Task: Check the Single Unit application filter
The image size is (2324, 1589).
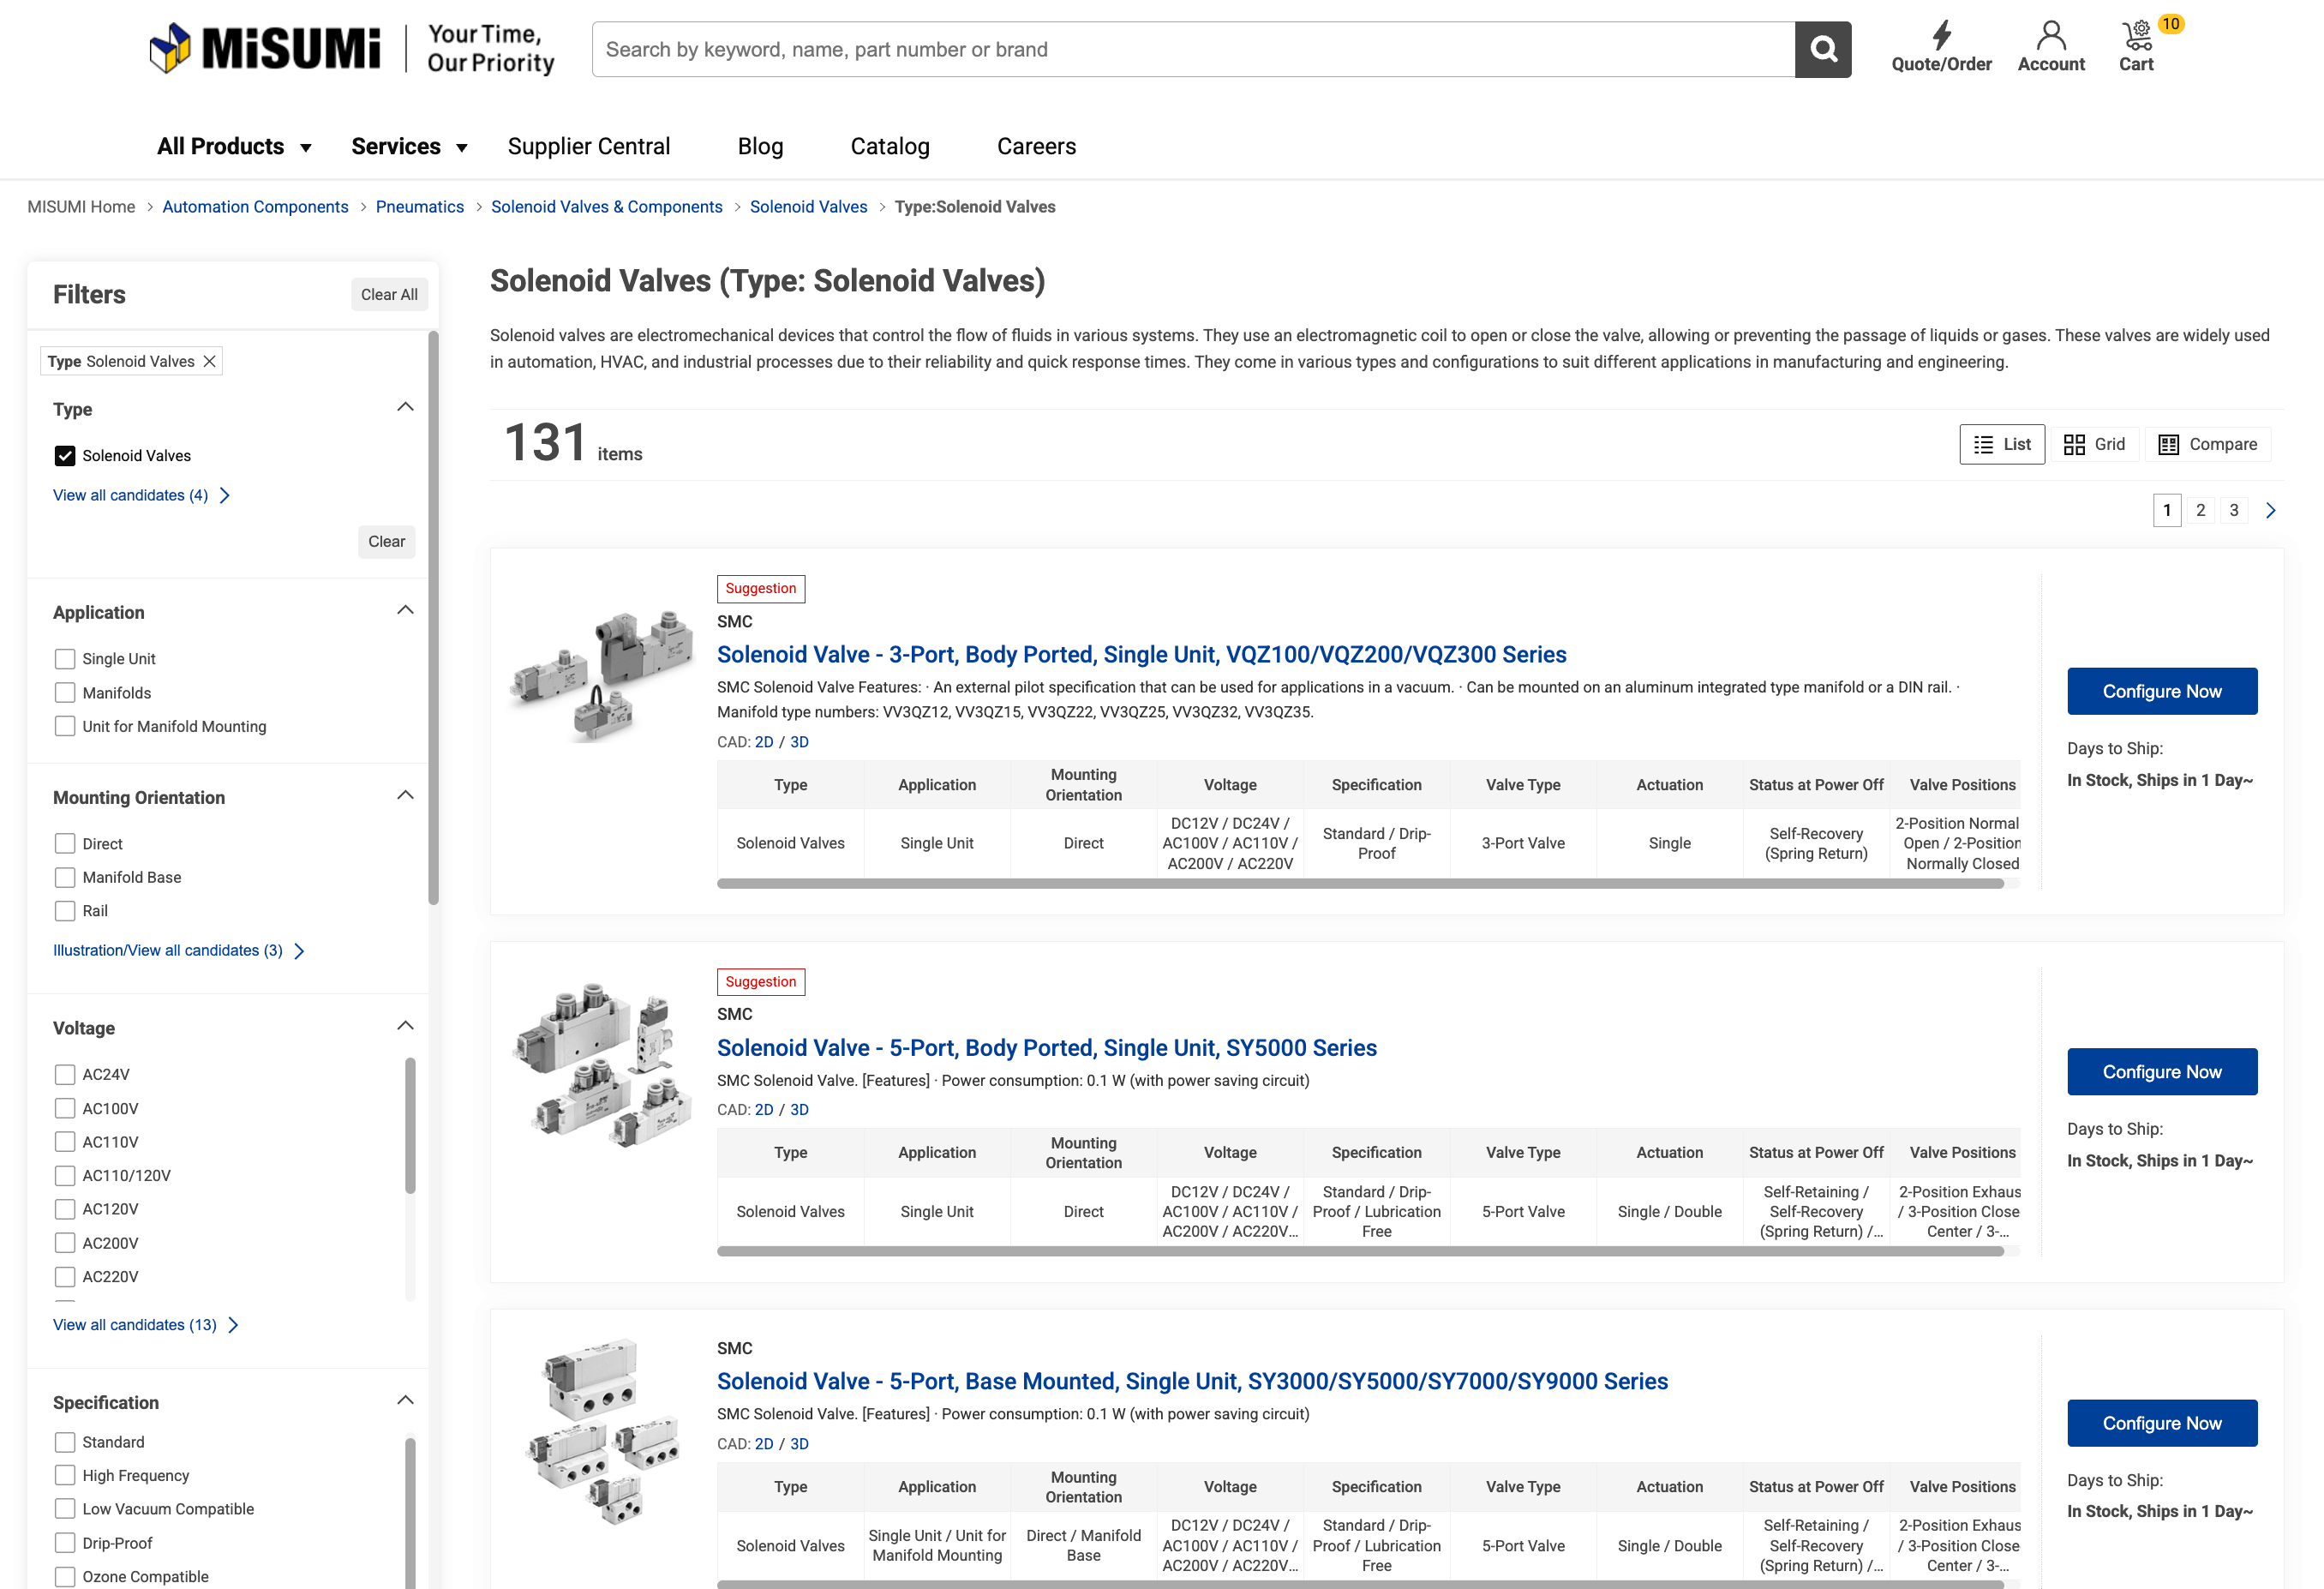Action: tap(65, 659)
